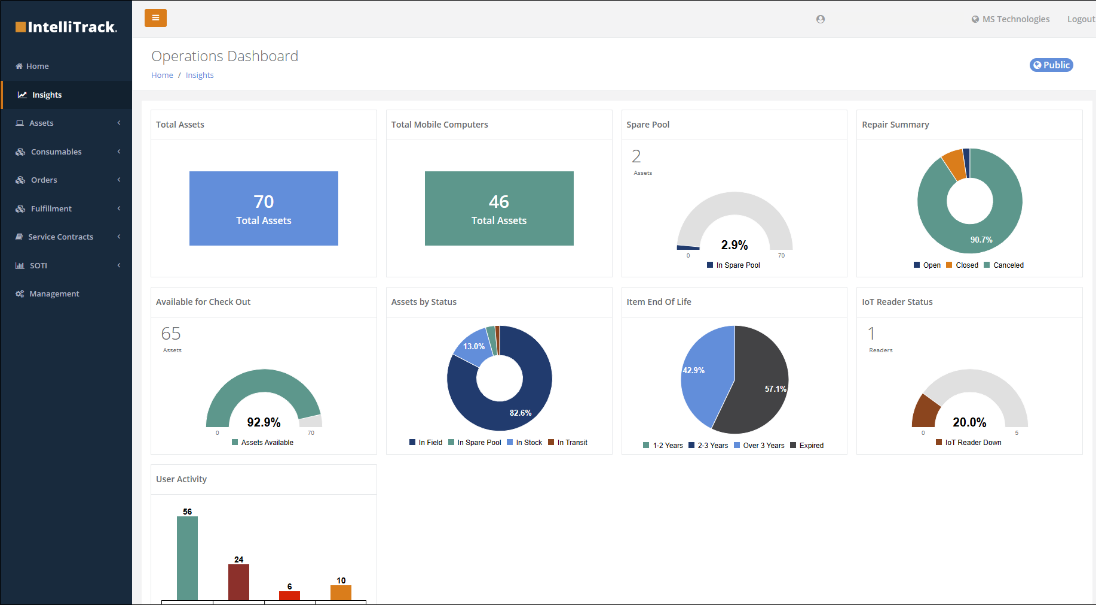The height and width of the screenshot is (605, 1096).
Task: Click the blue 70 Total Assets tile
Action: (x=264, y=208)
